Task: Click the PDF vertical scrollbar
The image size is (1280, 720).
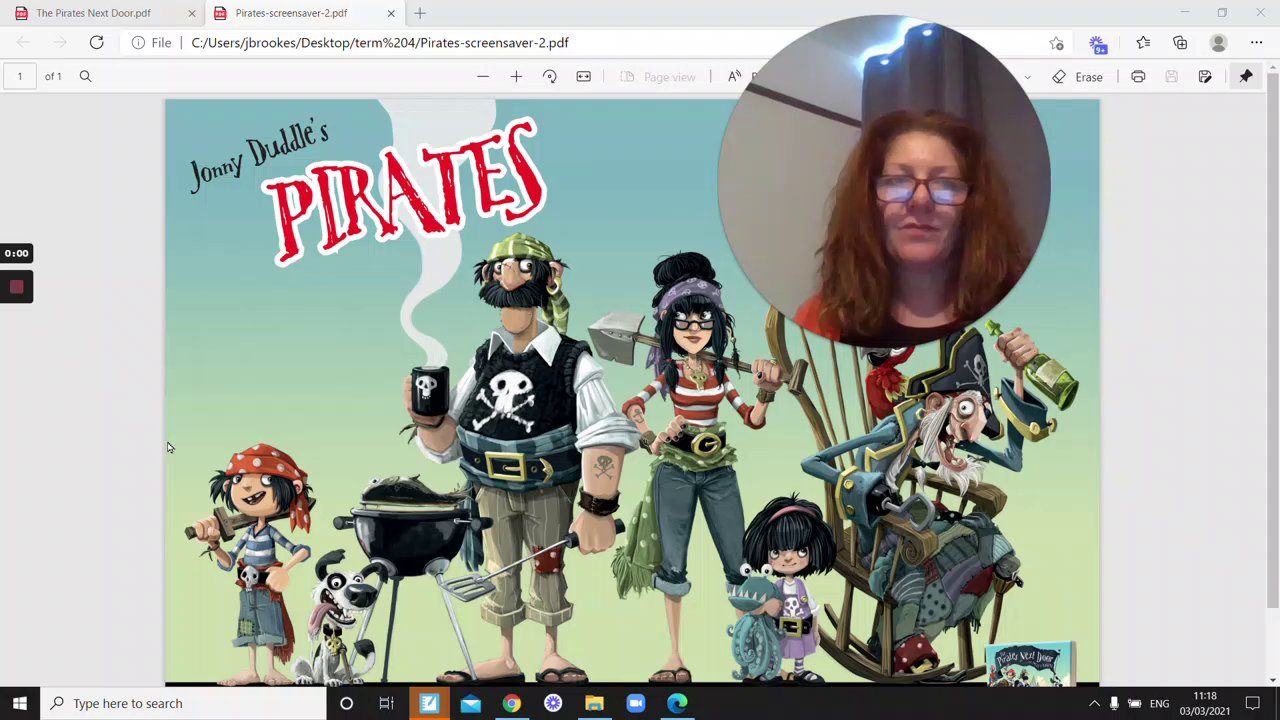Action: [x=1272, y=340]
